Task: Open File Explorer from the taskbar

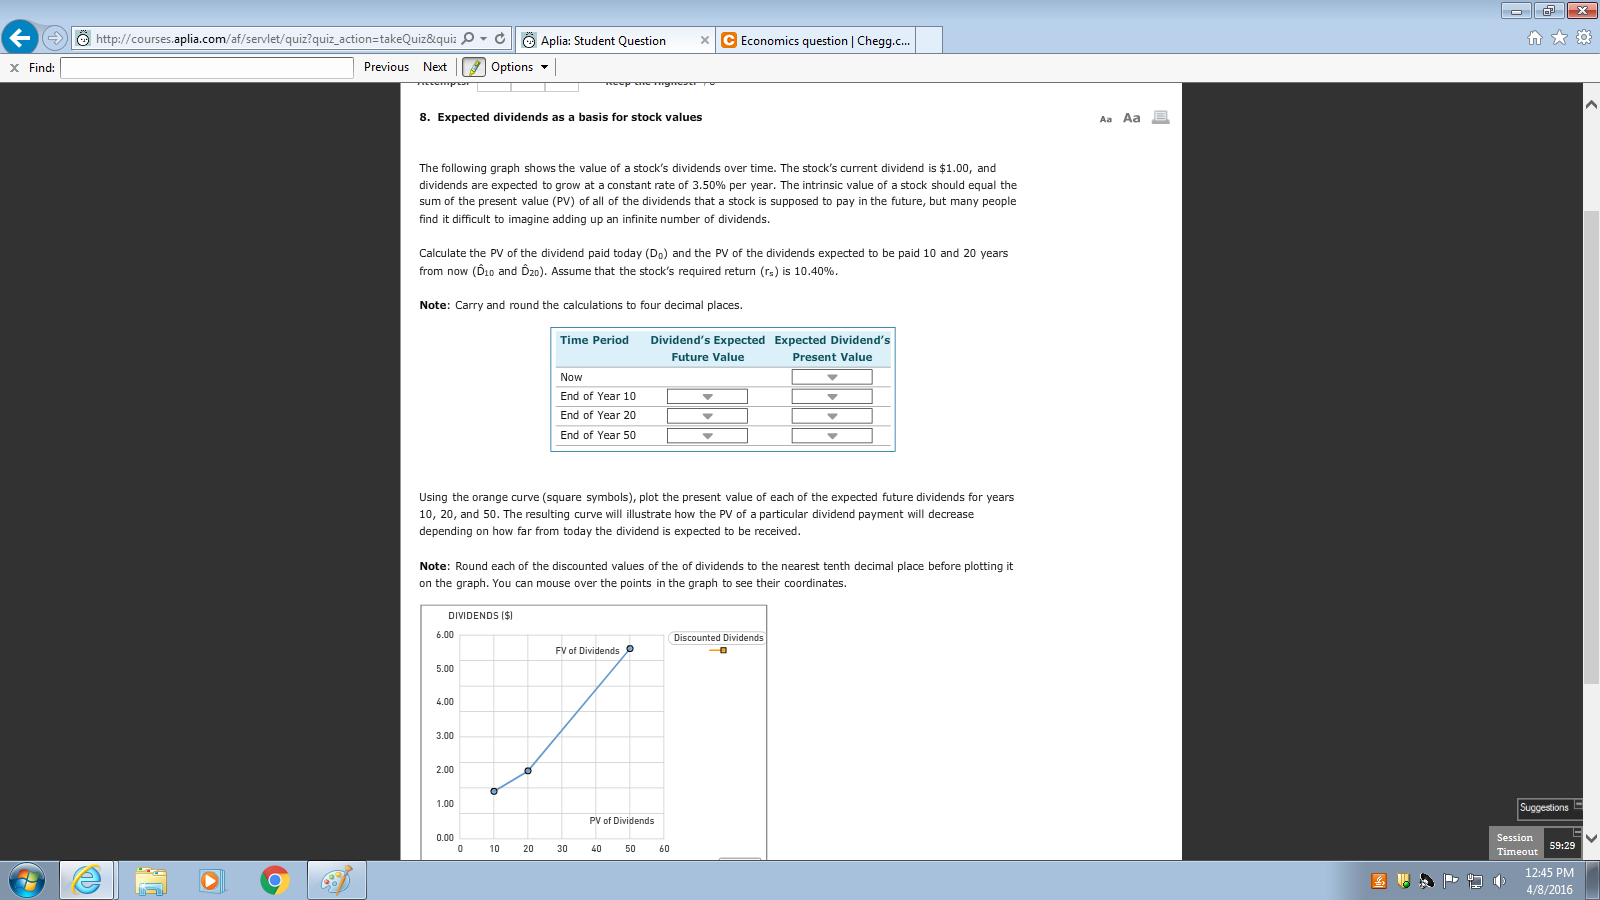Action: [151, 880]
